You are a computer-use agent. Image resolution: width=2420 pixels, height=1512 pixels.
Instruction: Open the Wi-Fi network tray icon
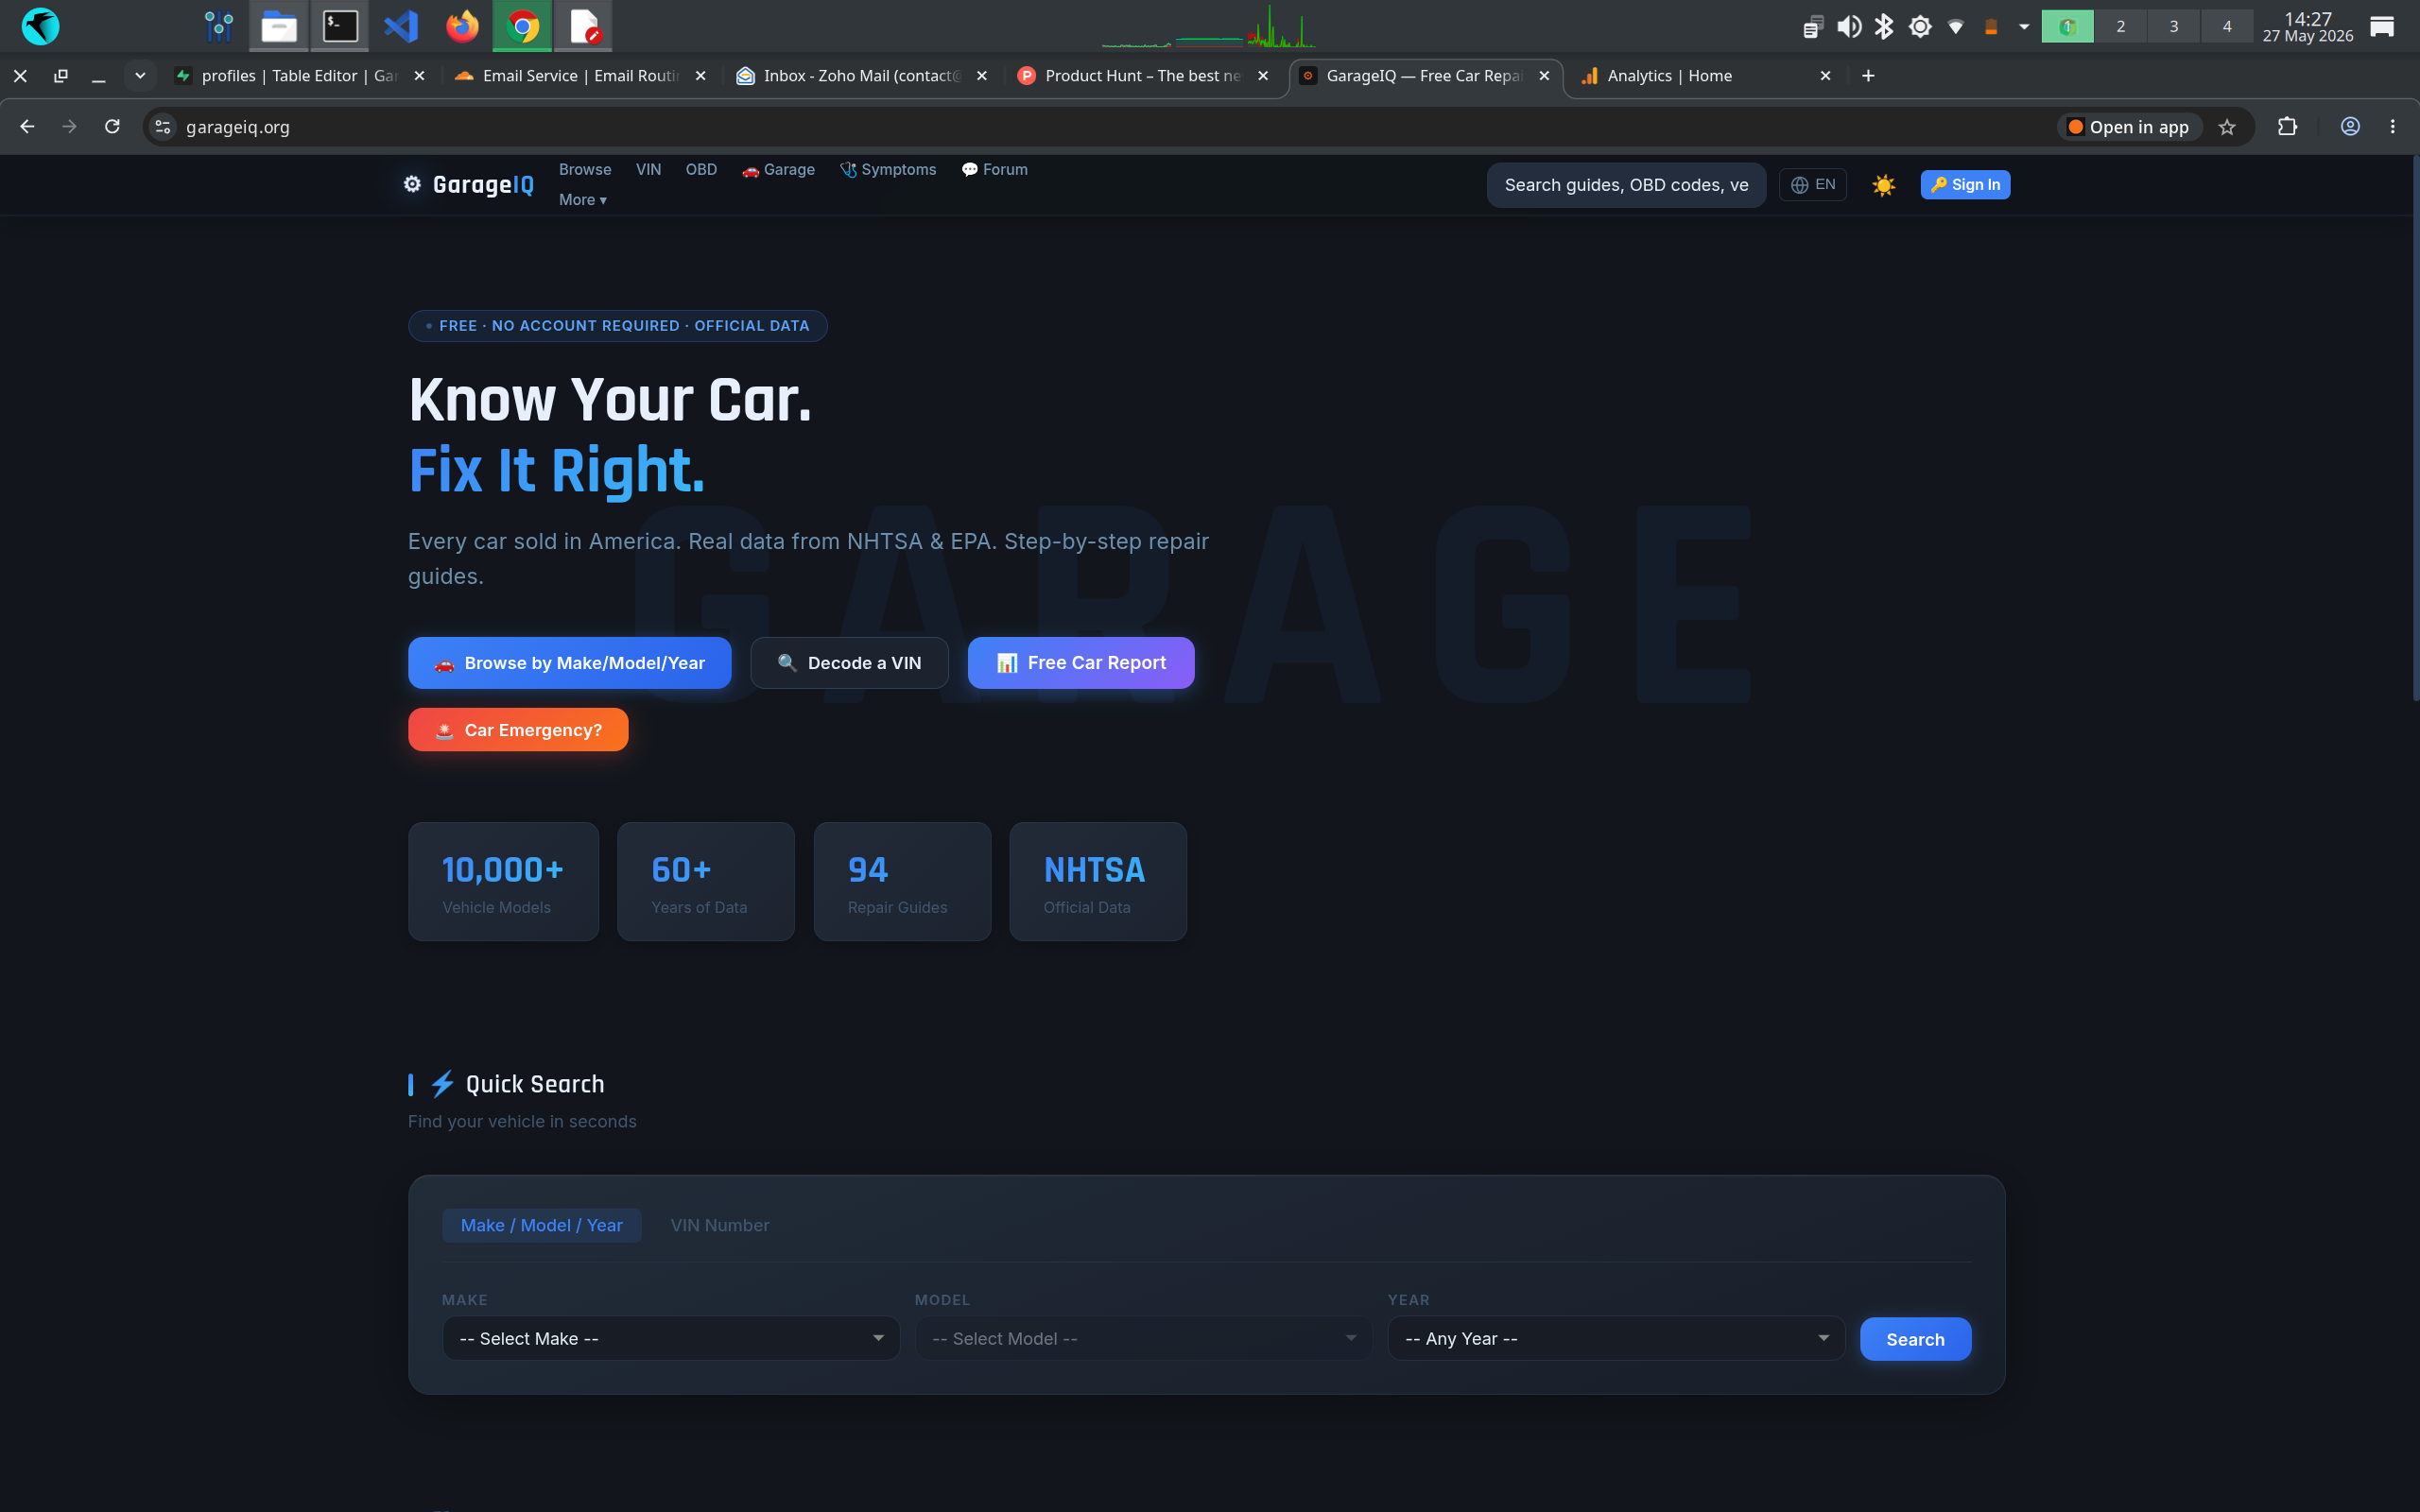(x=1956, y=27)
